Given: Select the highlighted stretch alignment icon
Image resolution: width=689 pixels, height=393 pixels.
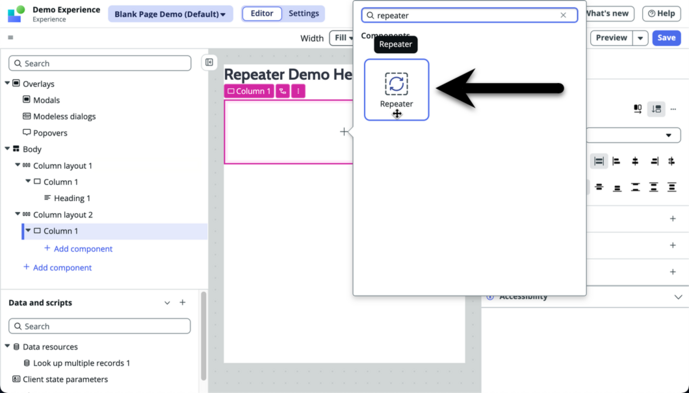Looking at the screenshot, I should [598, 161].
